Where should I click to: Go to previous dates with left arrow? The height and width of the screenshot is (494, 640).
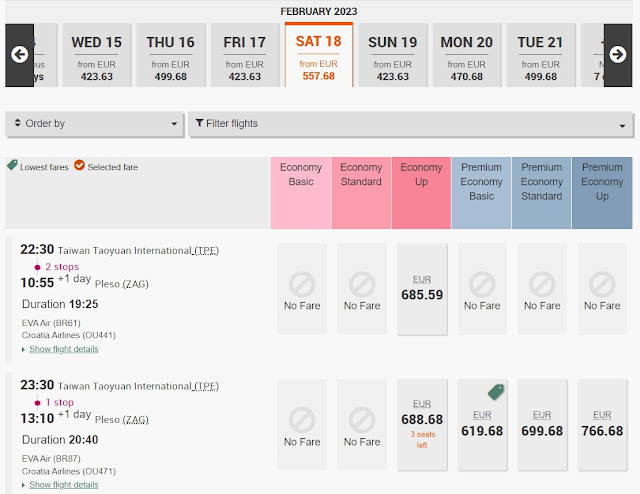coord(20,55)
